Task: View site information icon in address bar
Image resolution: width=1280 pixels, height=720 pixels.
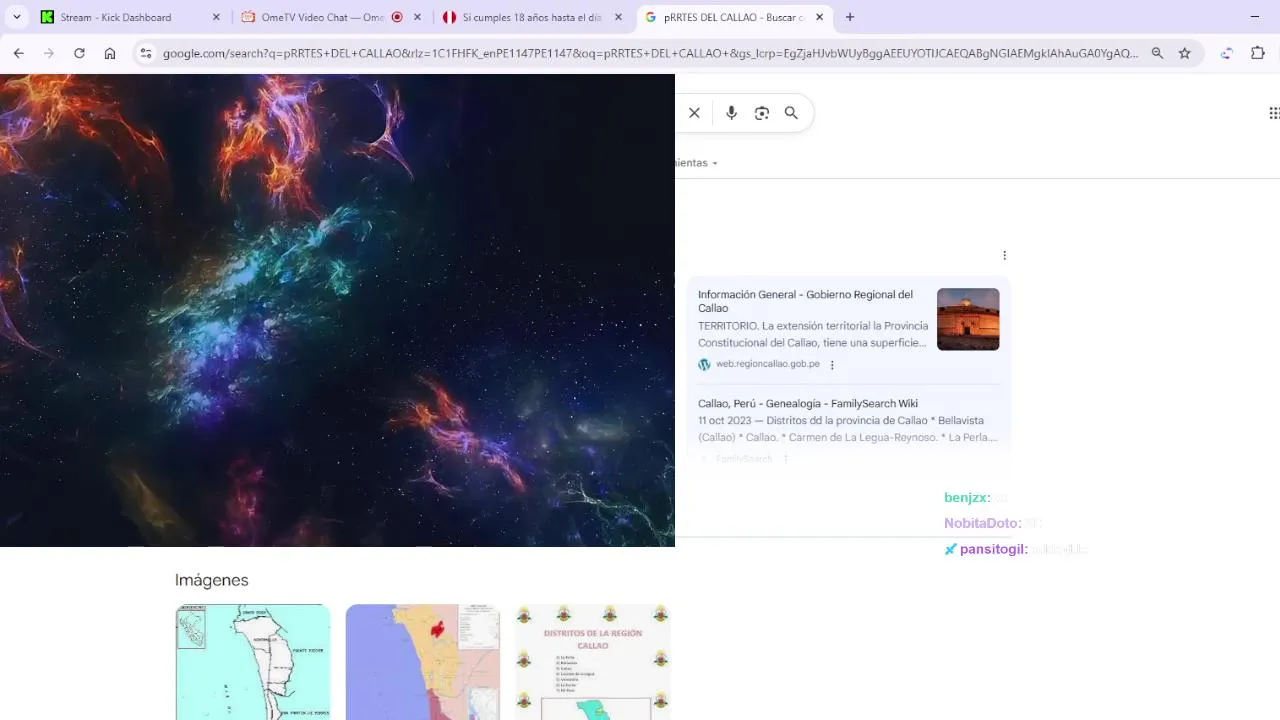Action: click(146, 53)
